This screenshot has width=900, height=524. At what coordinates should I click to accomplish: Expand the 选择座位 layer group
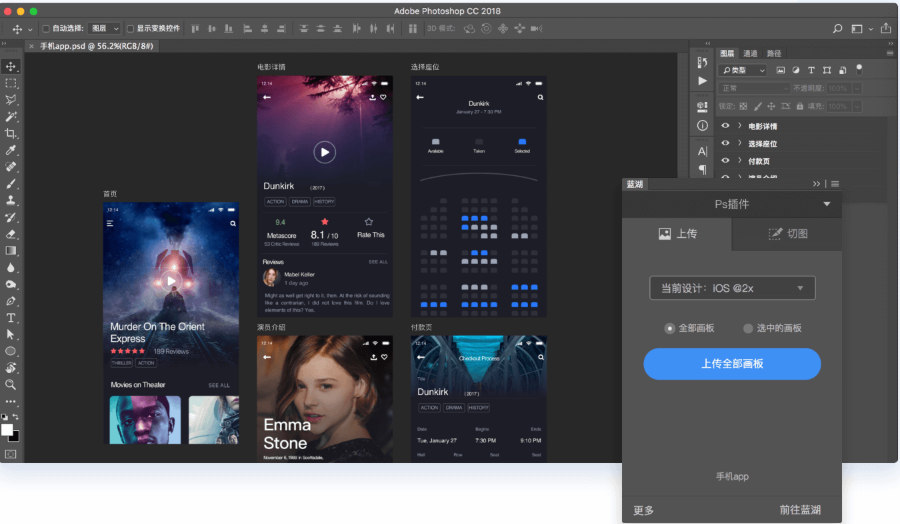tap(740, 143)
